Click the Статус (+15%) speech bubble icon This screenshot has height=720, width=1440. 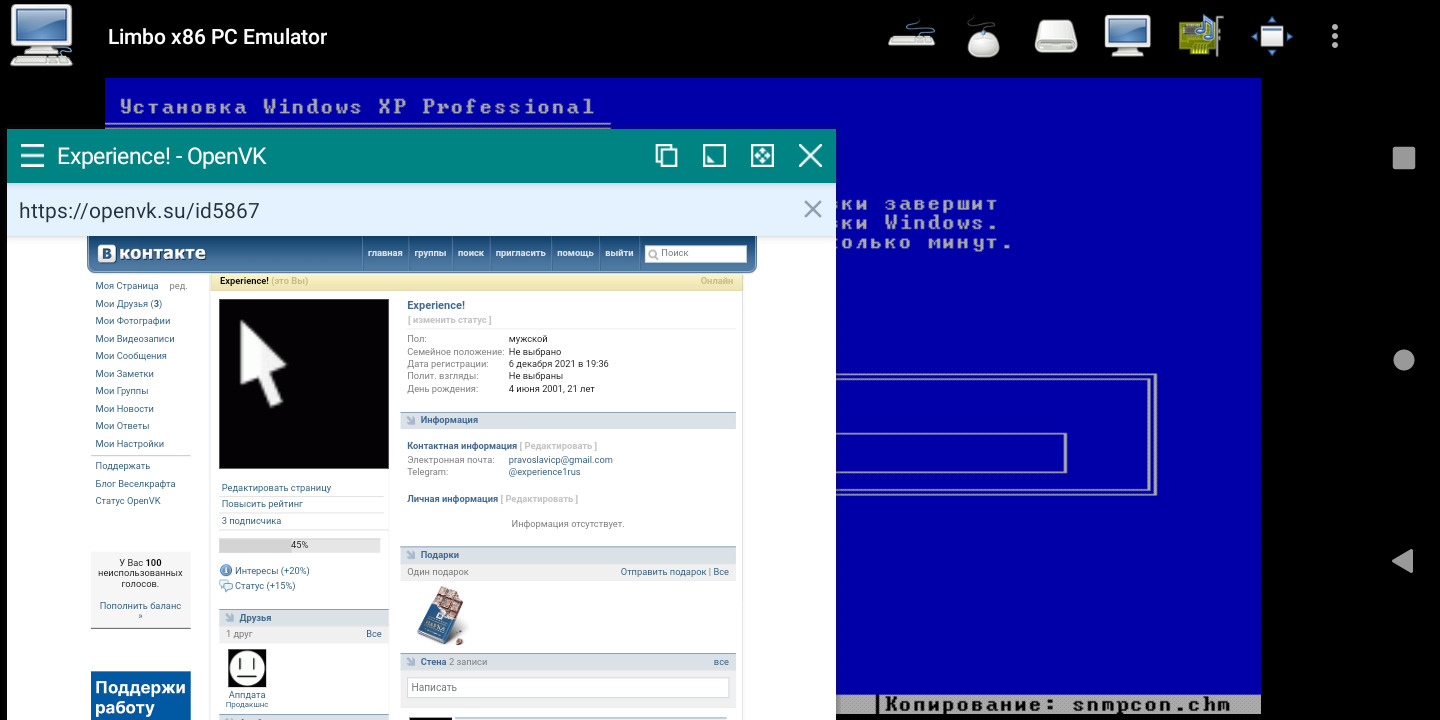225,586
